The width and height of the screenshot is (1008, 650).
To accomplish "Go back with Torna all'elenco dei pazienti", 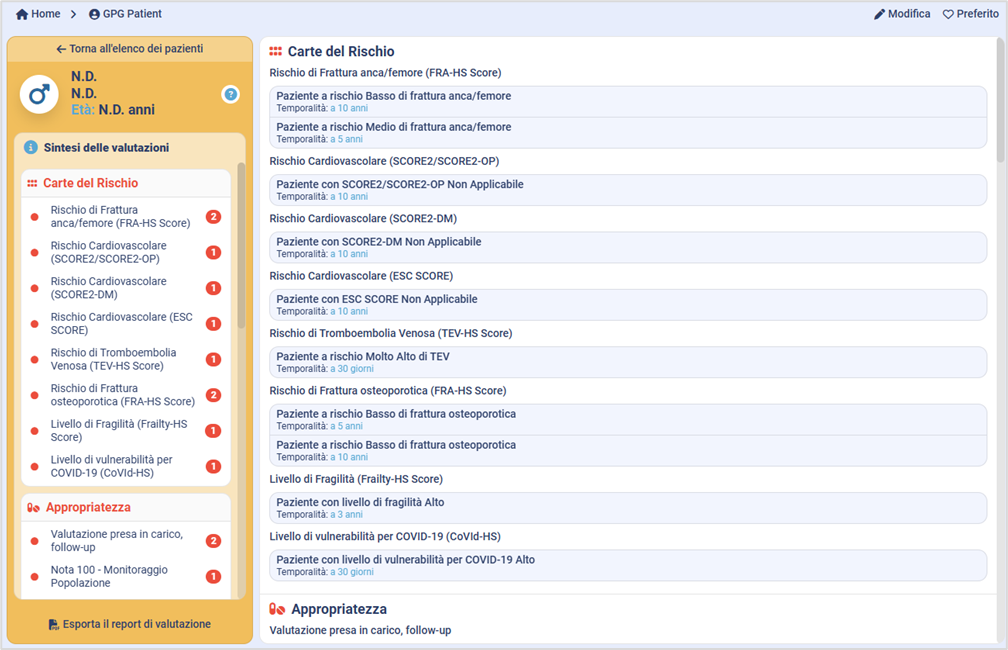I will coord(130,49).
